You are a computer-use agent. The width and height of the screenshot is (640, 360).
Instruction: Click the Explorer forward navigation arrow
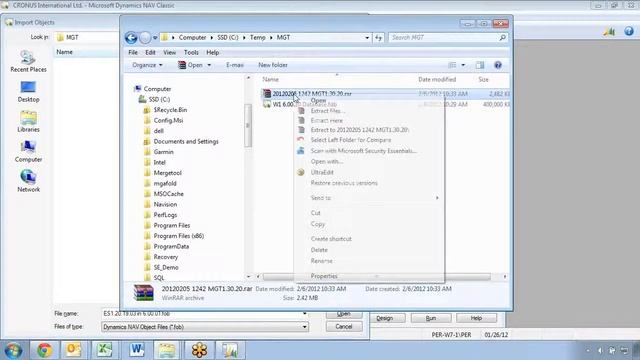145,38
